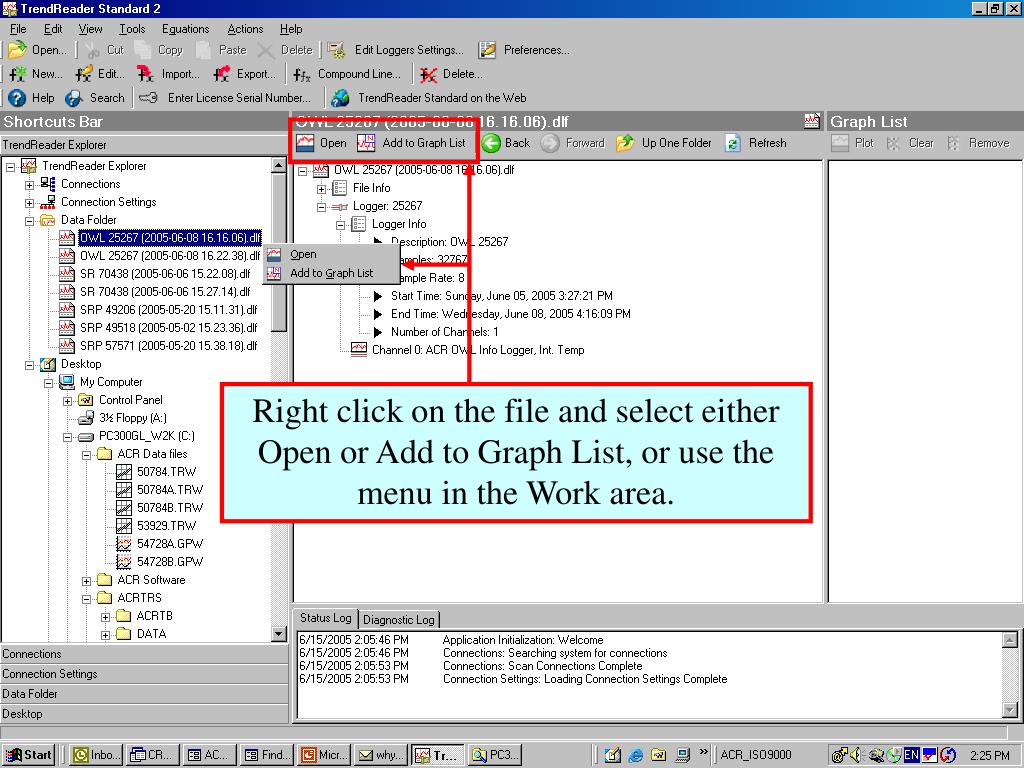Click Enter License Serial Number key icon
The width and height of the screenshot is (1024, 768).
point(149,98)
